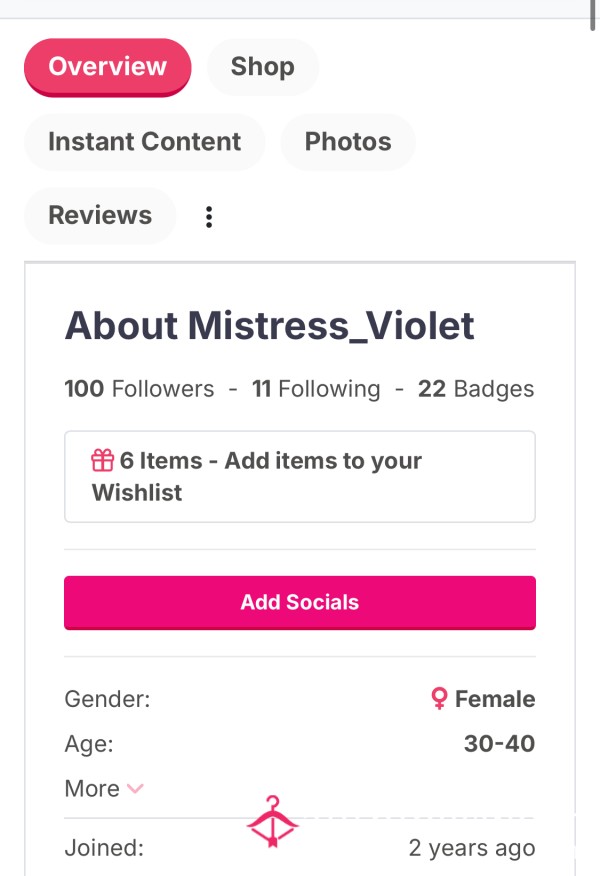Expand the More profile details chevron
Screen dimensions: 600x876
point(135,789)
